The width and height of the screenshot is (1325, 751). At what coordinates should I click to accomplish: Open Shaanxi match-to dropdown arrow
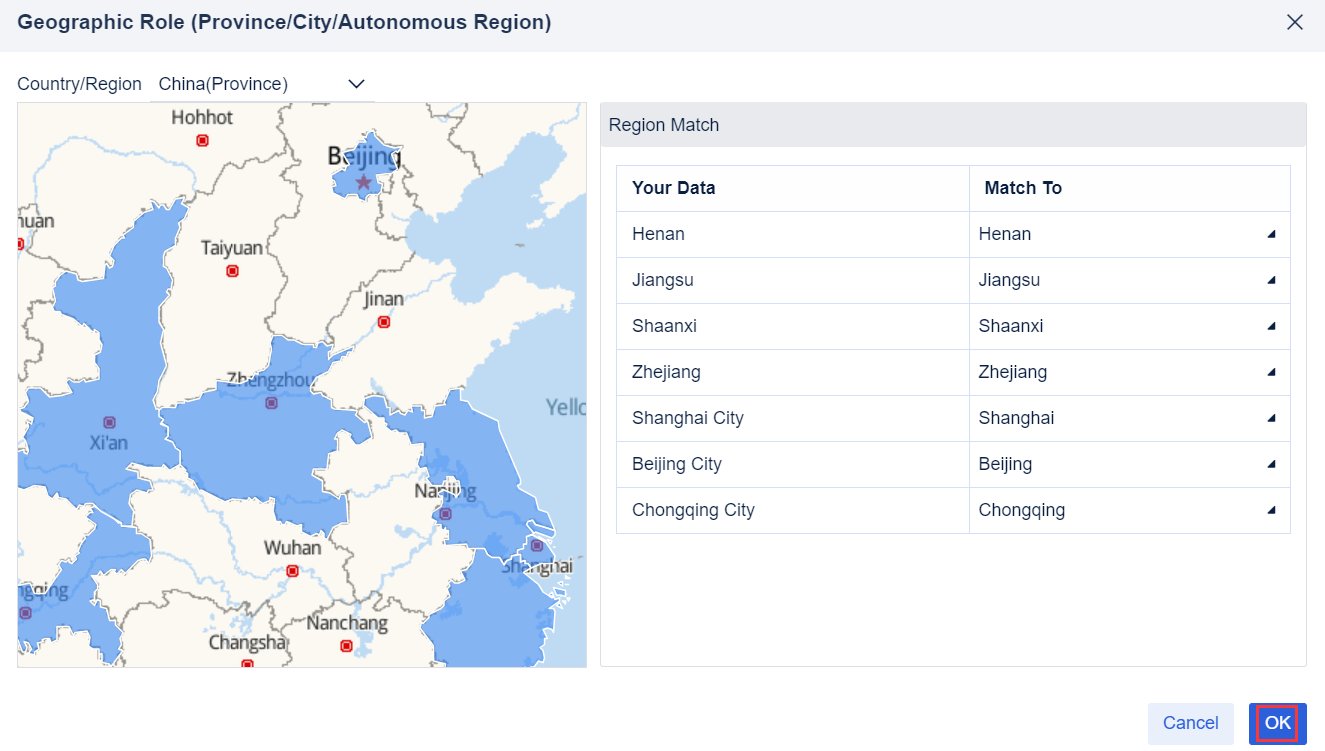click(1271, 326)
